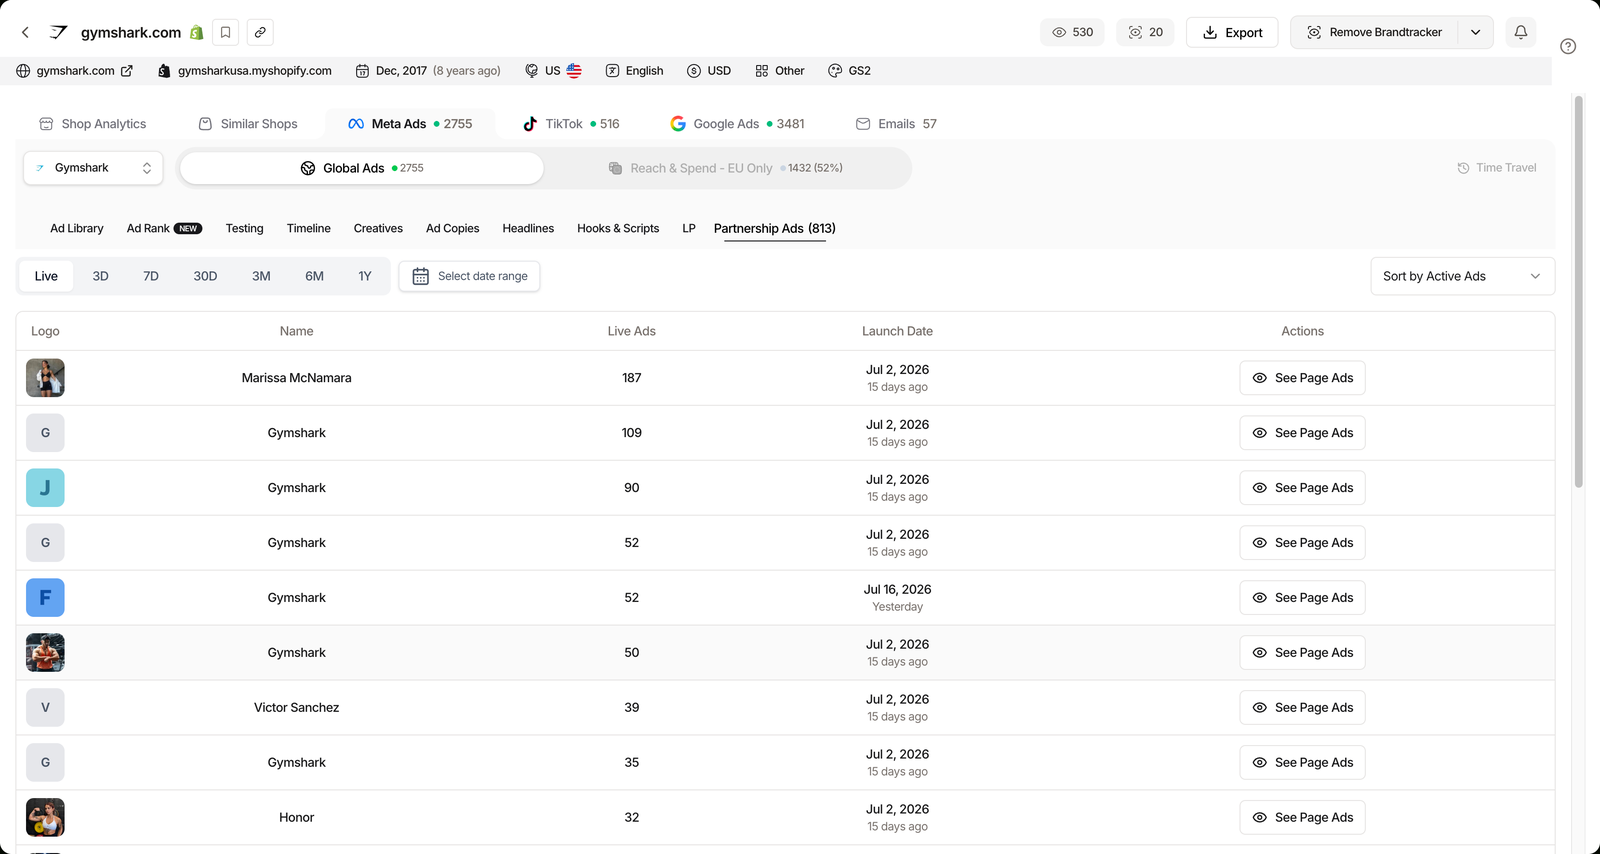
Task: Click the page vertical scrollbar
Action: pyautogui.click(x=1579, y=290)
